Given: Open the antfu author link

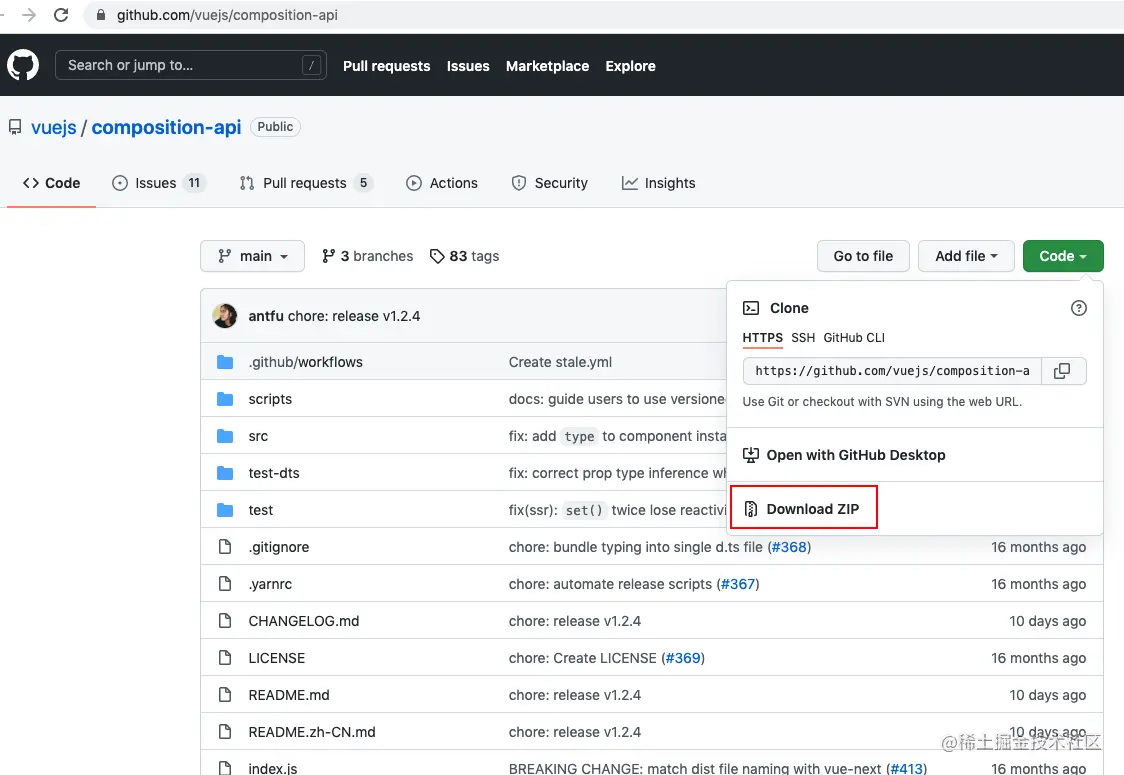Looking at the screenshot, I should click(x=266, y=316).
